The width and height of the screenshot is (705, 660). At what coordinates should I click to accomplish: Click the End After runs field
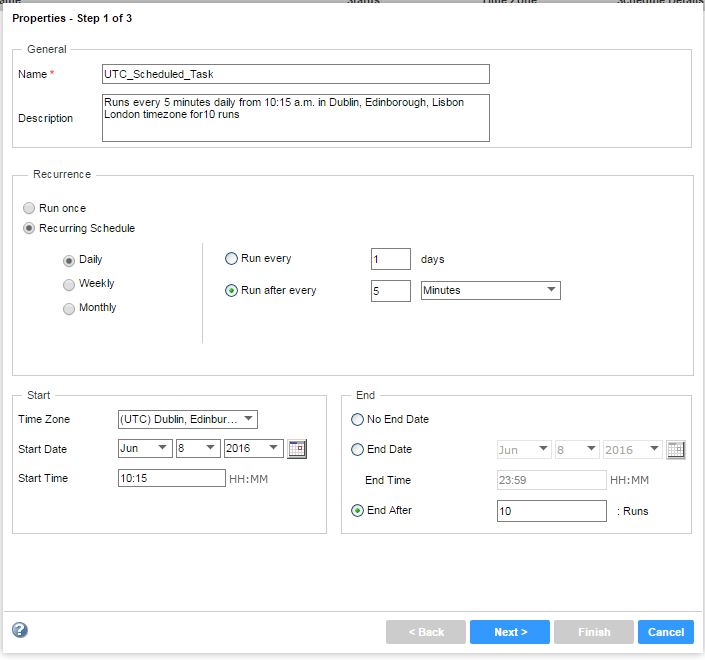pos(551,511)
